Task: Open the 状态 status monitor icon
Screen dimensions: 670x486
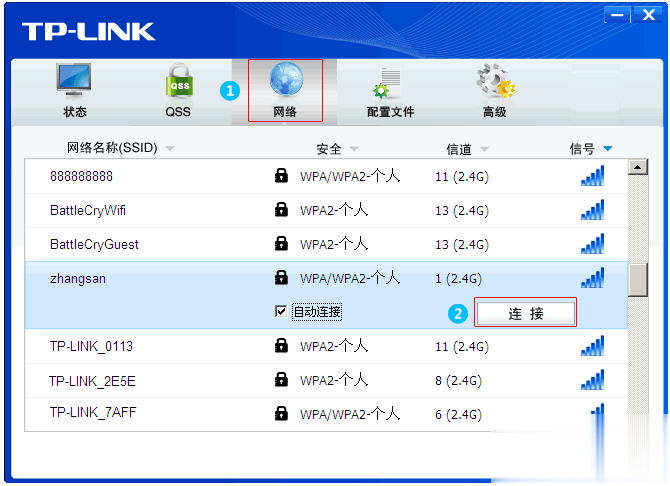Action: coord(74,80)
